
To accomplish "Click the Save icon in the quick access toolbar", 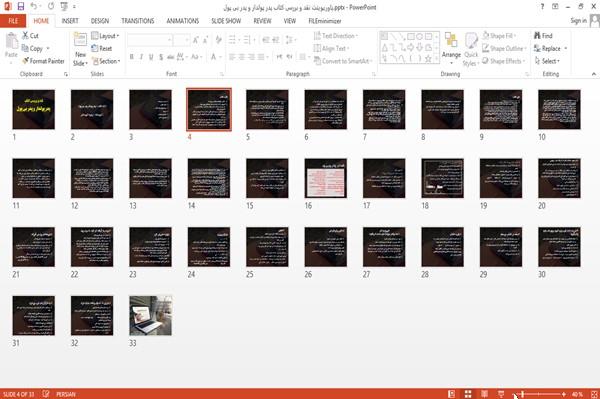I will click(21, 6).
